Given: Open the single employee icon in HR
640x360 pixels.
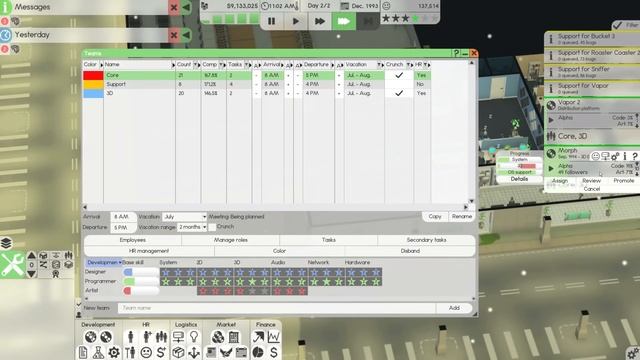Looking at the screenshot, I should click(x=131, y=337).
